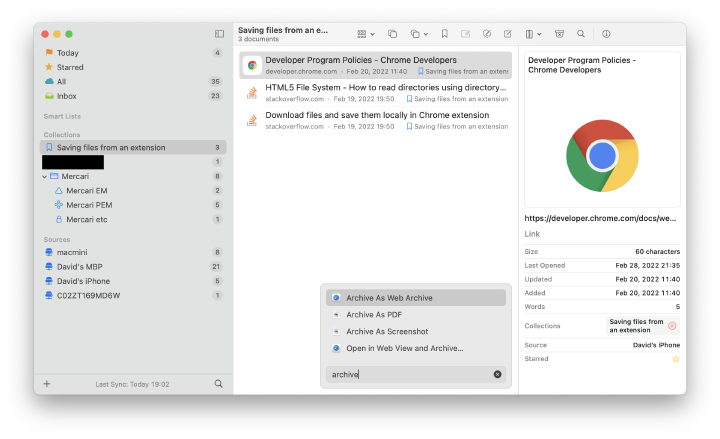Image resolution: width=720 pixels, height=439 pixels.
Task: Click the 60 characters size value
Action: pos(658,252)
